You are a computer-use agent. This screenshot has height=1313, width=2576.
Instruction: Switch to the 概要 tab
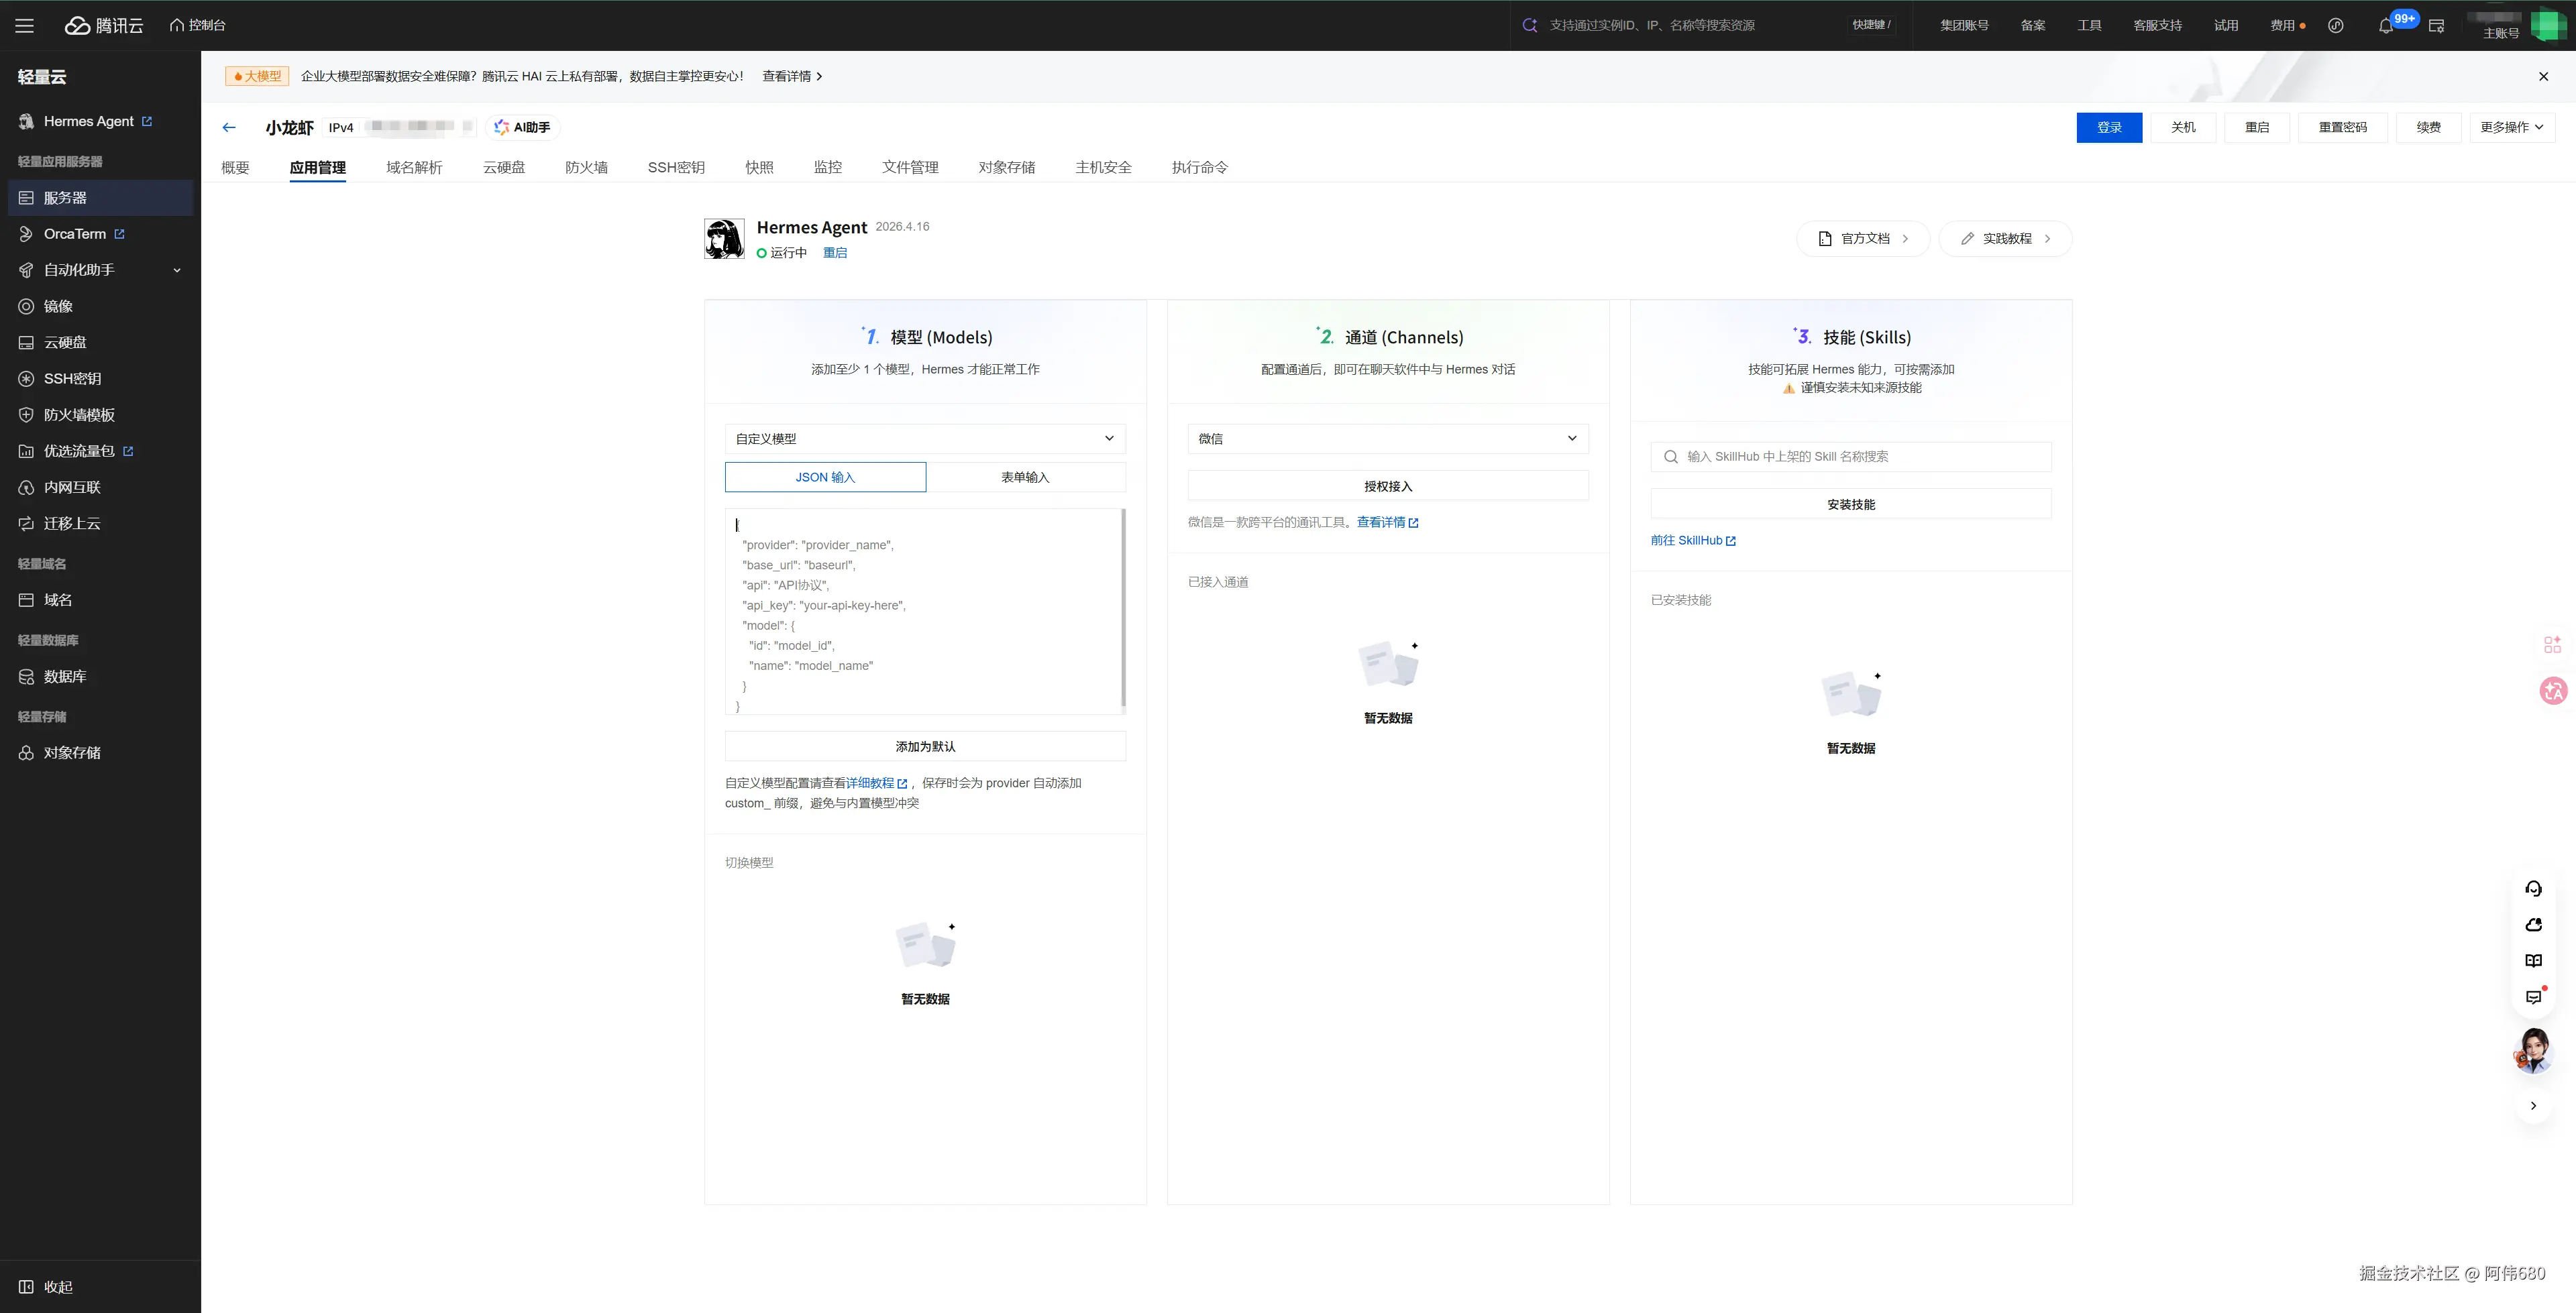tap(235, 167)
